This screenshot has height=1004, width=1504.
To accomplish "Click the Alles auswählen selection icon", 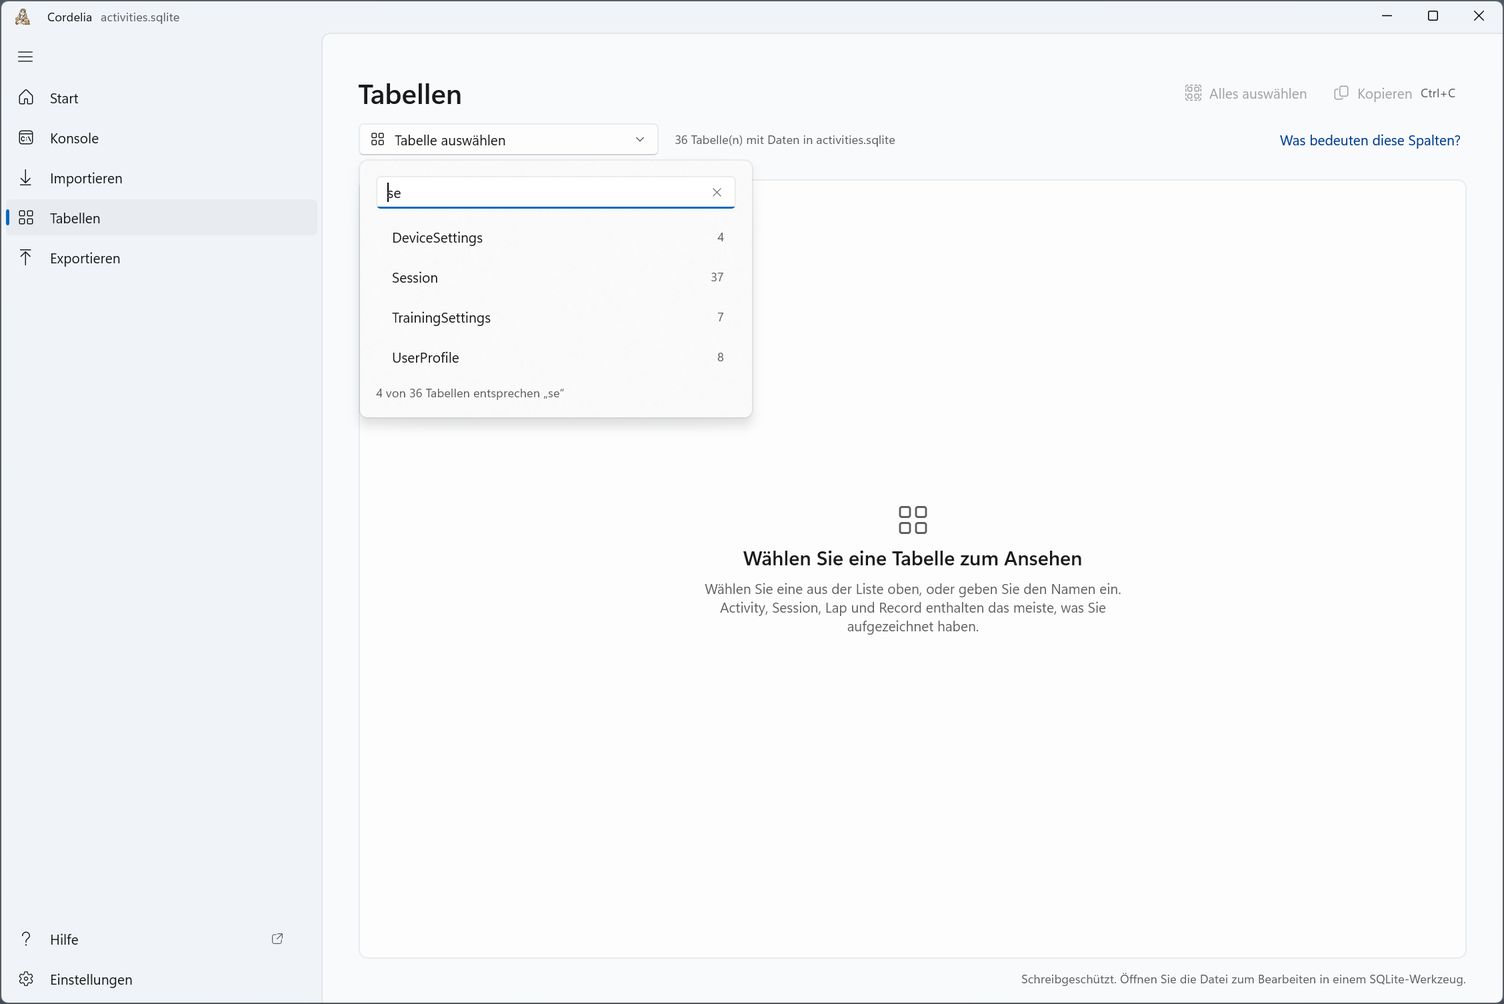I will tap(1193, 93).
